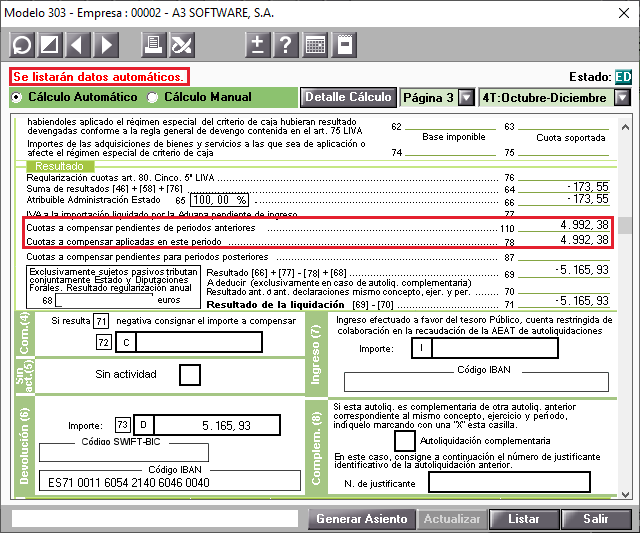Screen dimensions: 640x533
Task: Click value 4.992,38 in box 110
Action: tap(584, 225)
